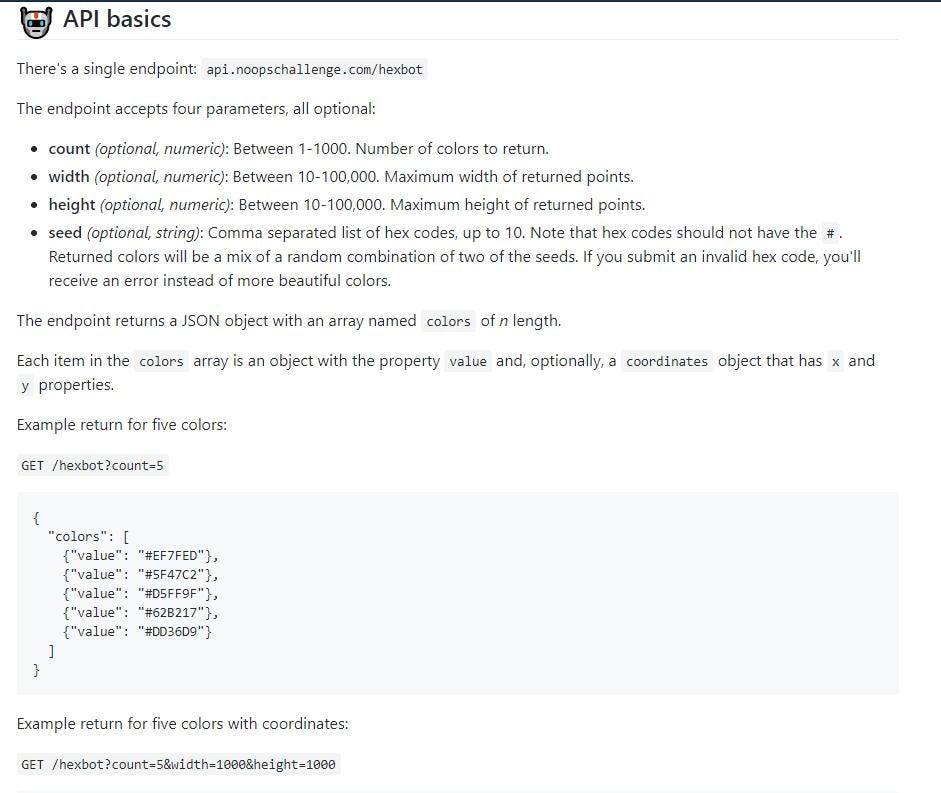941x793 pixels.
Task: Click the inline x property code
Action: click(x=835, y=361)
